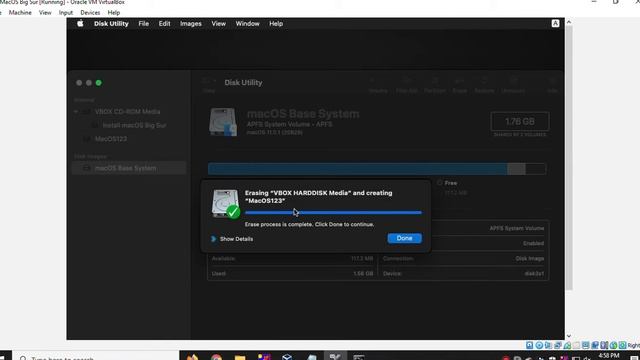Click the macOS Base System disk image icon
This screenshot has height=360, width=640.
(x=223, y=122)
